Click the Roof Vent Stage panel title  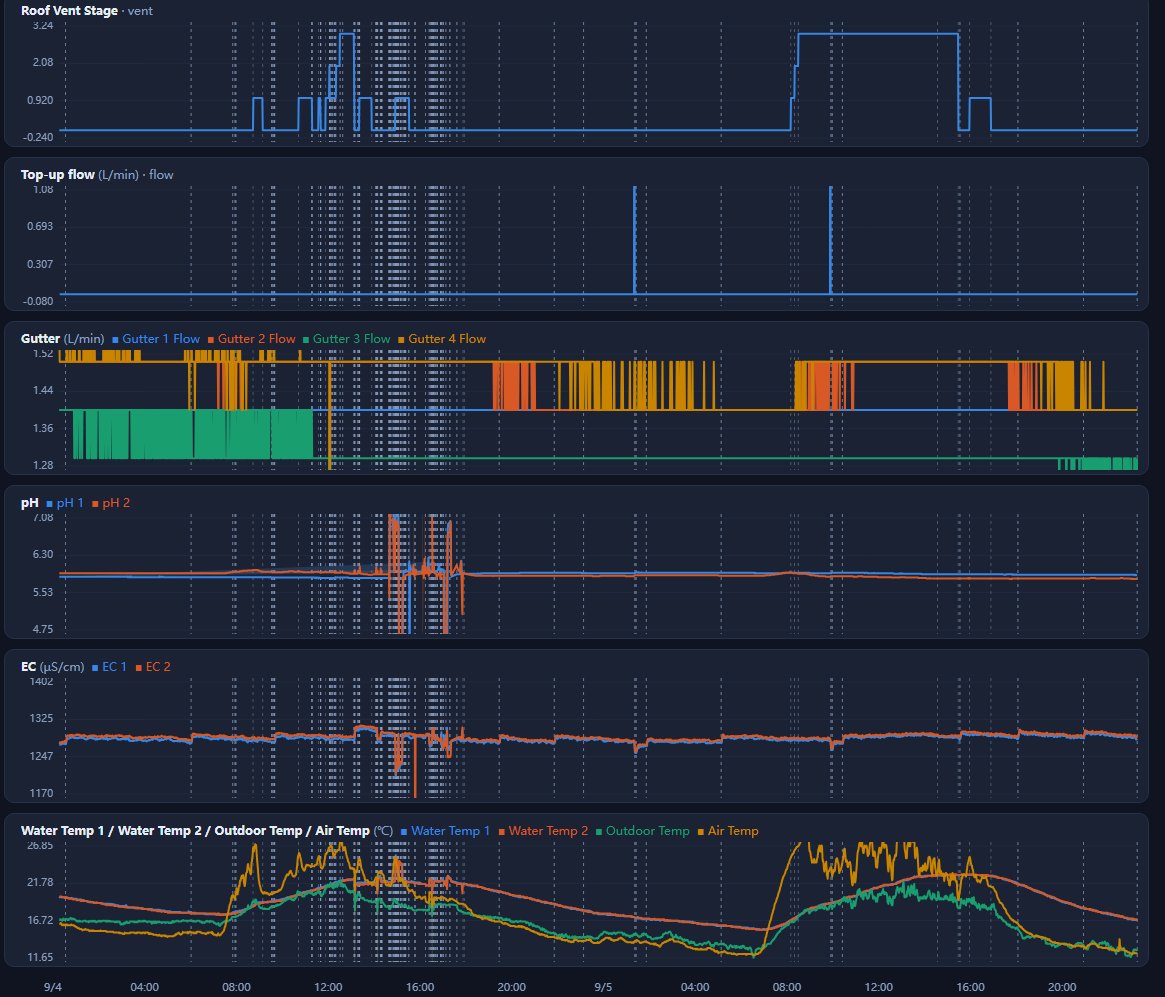click(x=69, y=11)
